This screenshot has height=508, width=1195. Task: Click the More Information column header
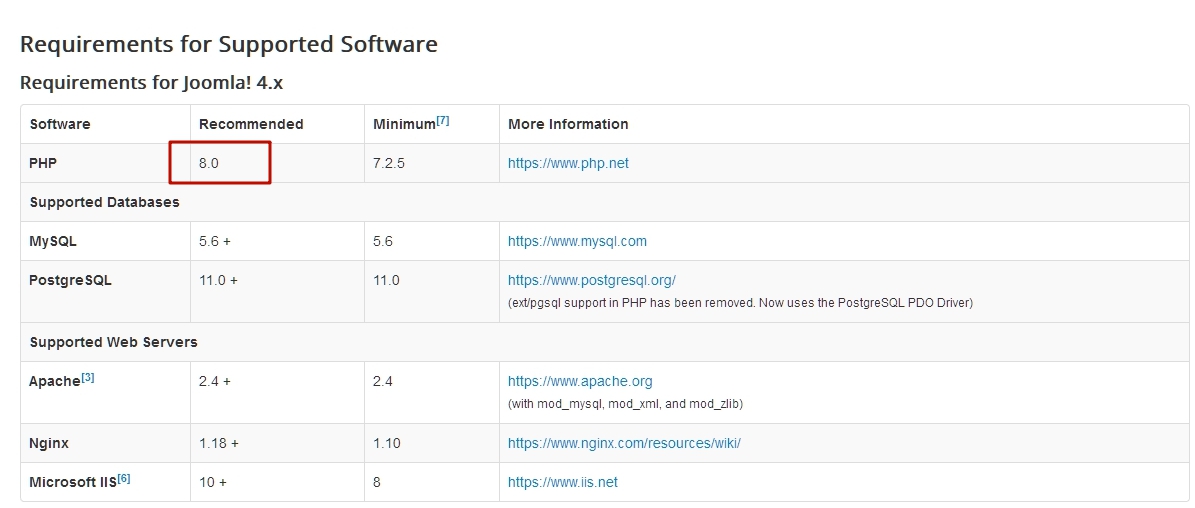coord(568,124)
